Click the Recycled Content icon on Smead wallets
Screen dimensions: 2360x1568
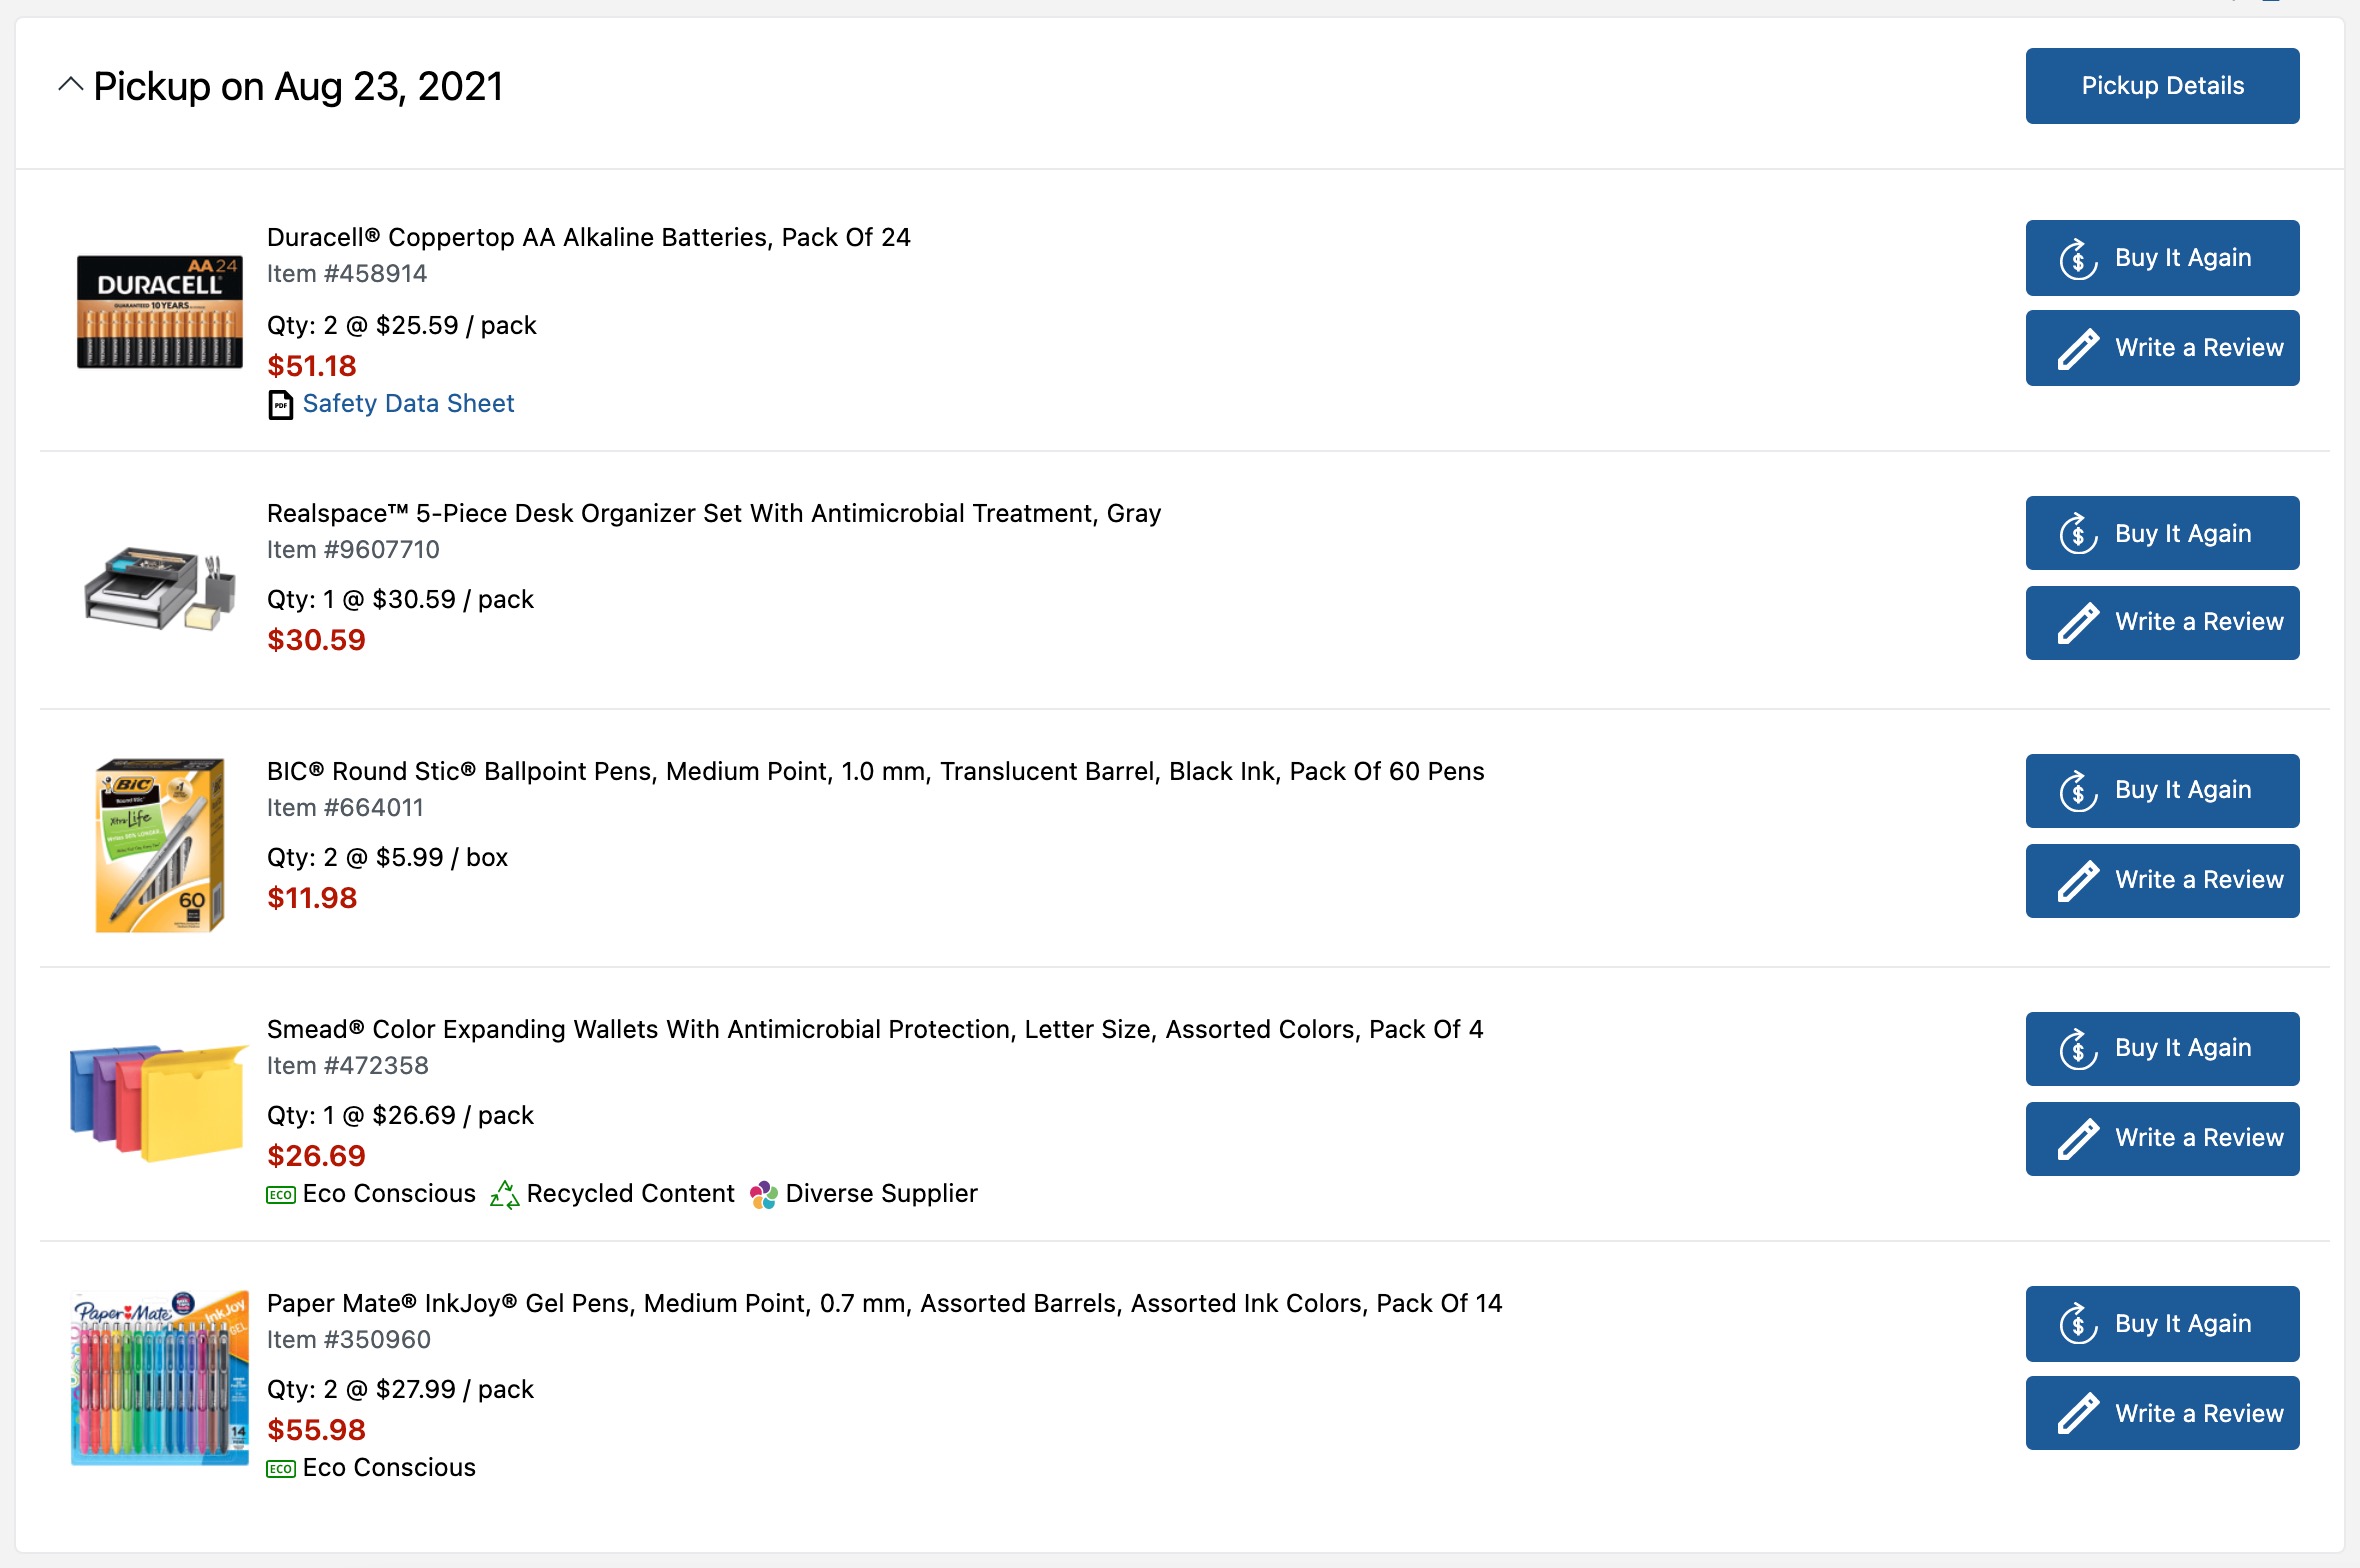click(x=504, y=1195)
